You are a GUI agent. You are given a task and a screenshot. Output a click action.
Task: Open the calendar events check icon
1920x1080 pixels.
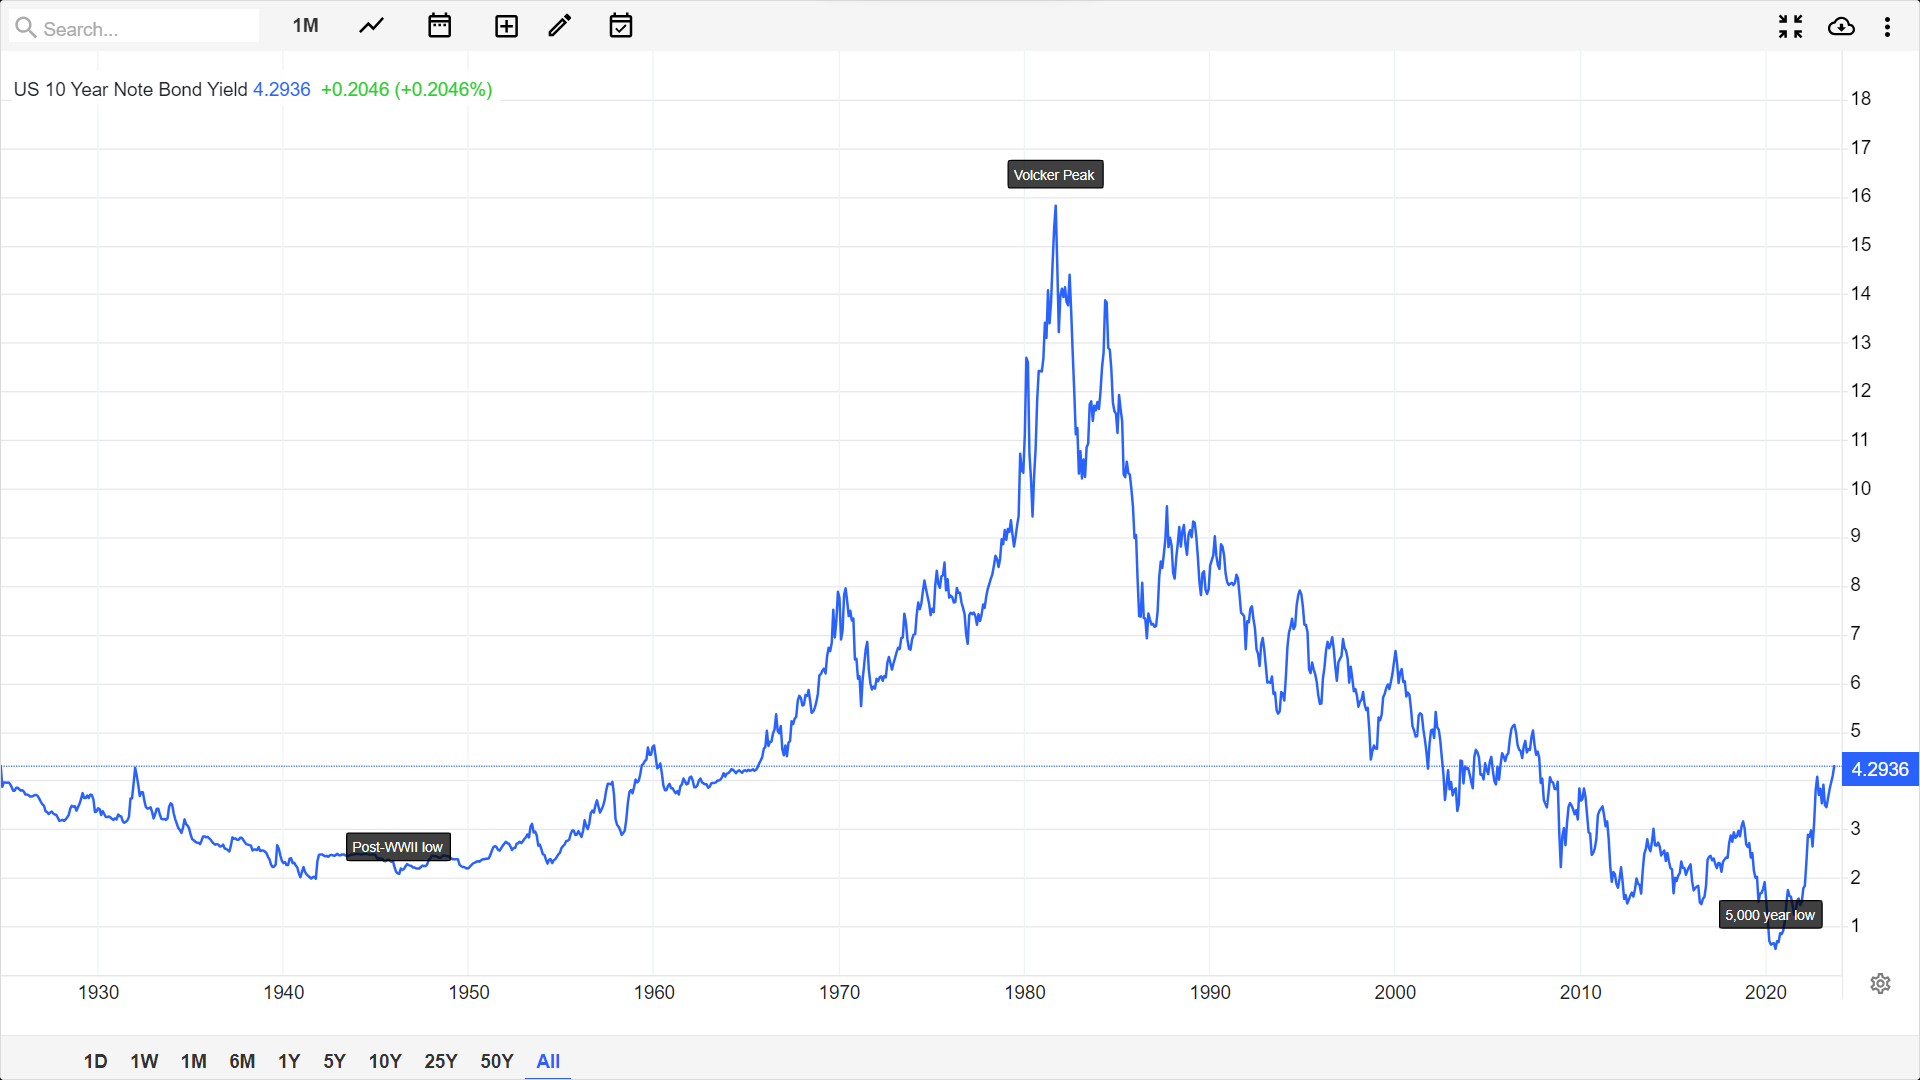621,26
